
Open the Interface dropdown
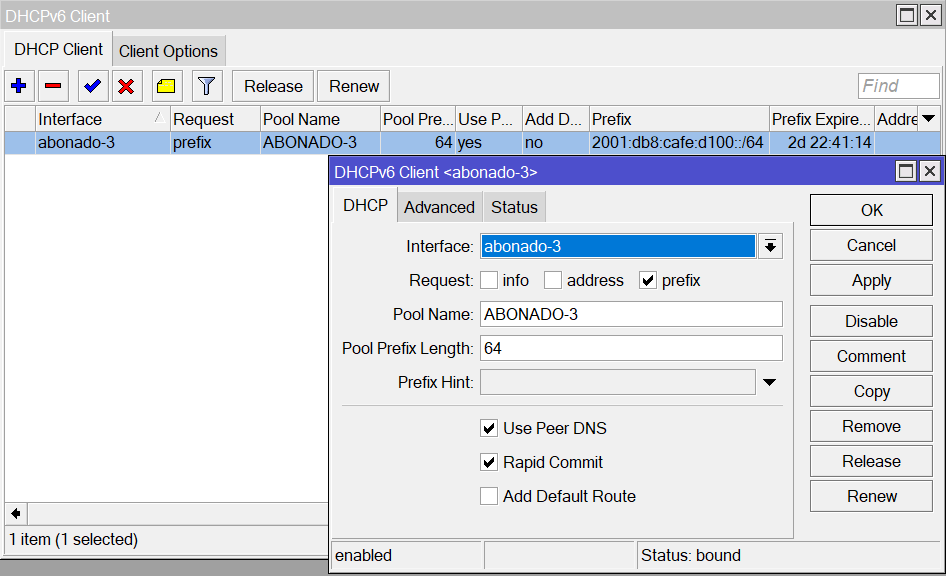pos(768,244)
